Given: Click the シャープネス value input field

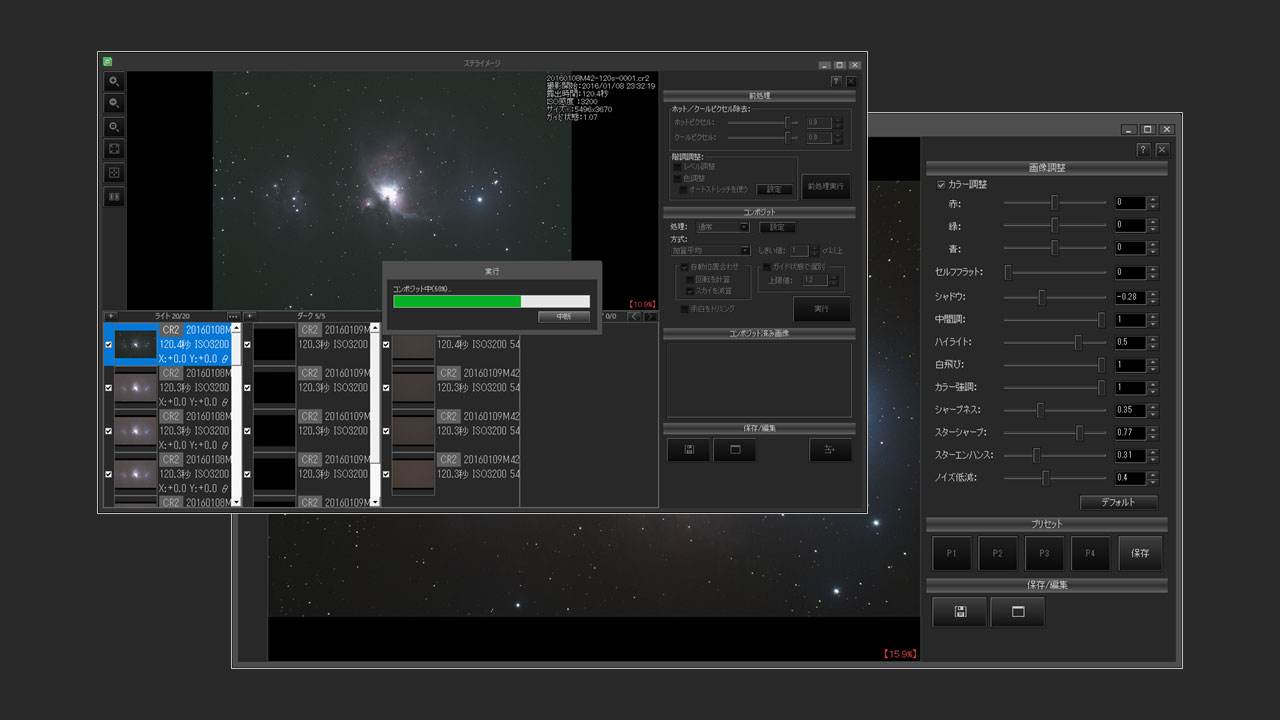Looking at the screenshot, I should point(1130,410).
